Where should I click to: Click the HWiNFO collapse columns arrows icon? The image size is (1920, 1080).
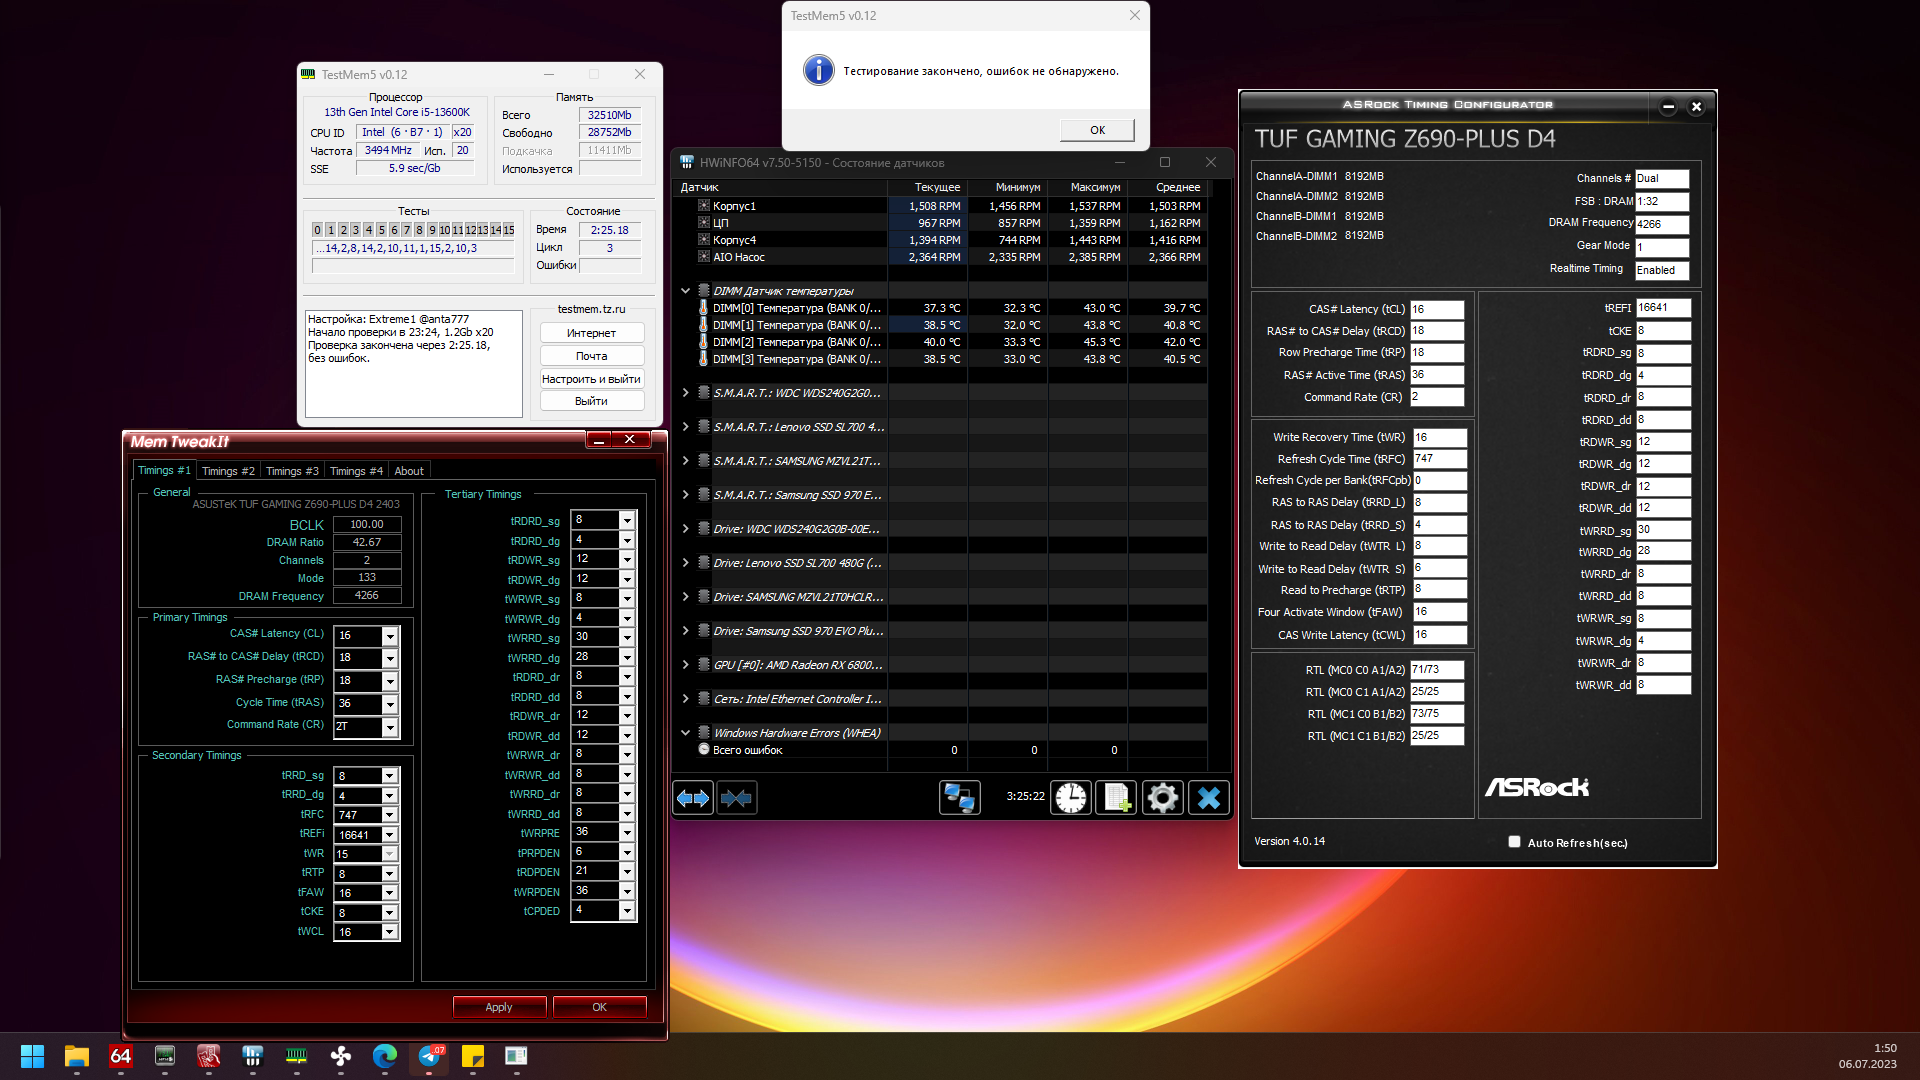pyautogui.click(x=737, y=798)
